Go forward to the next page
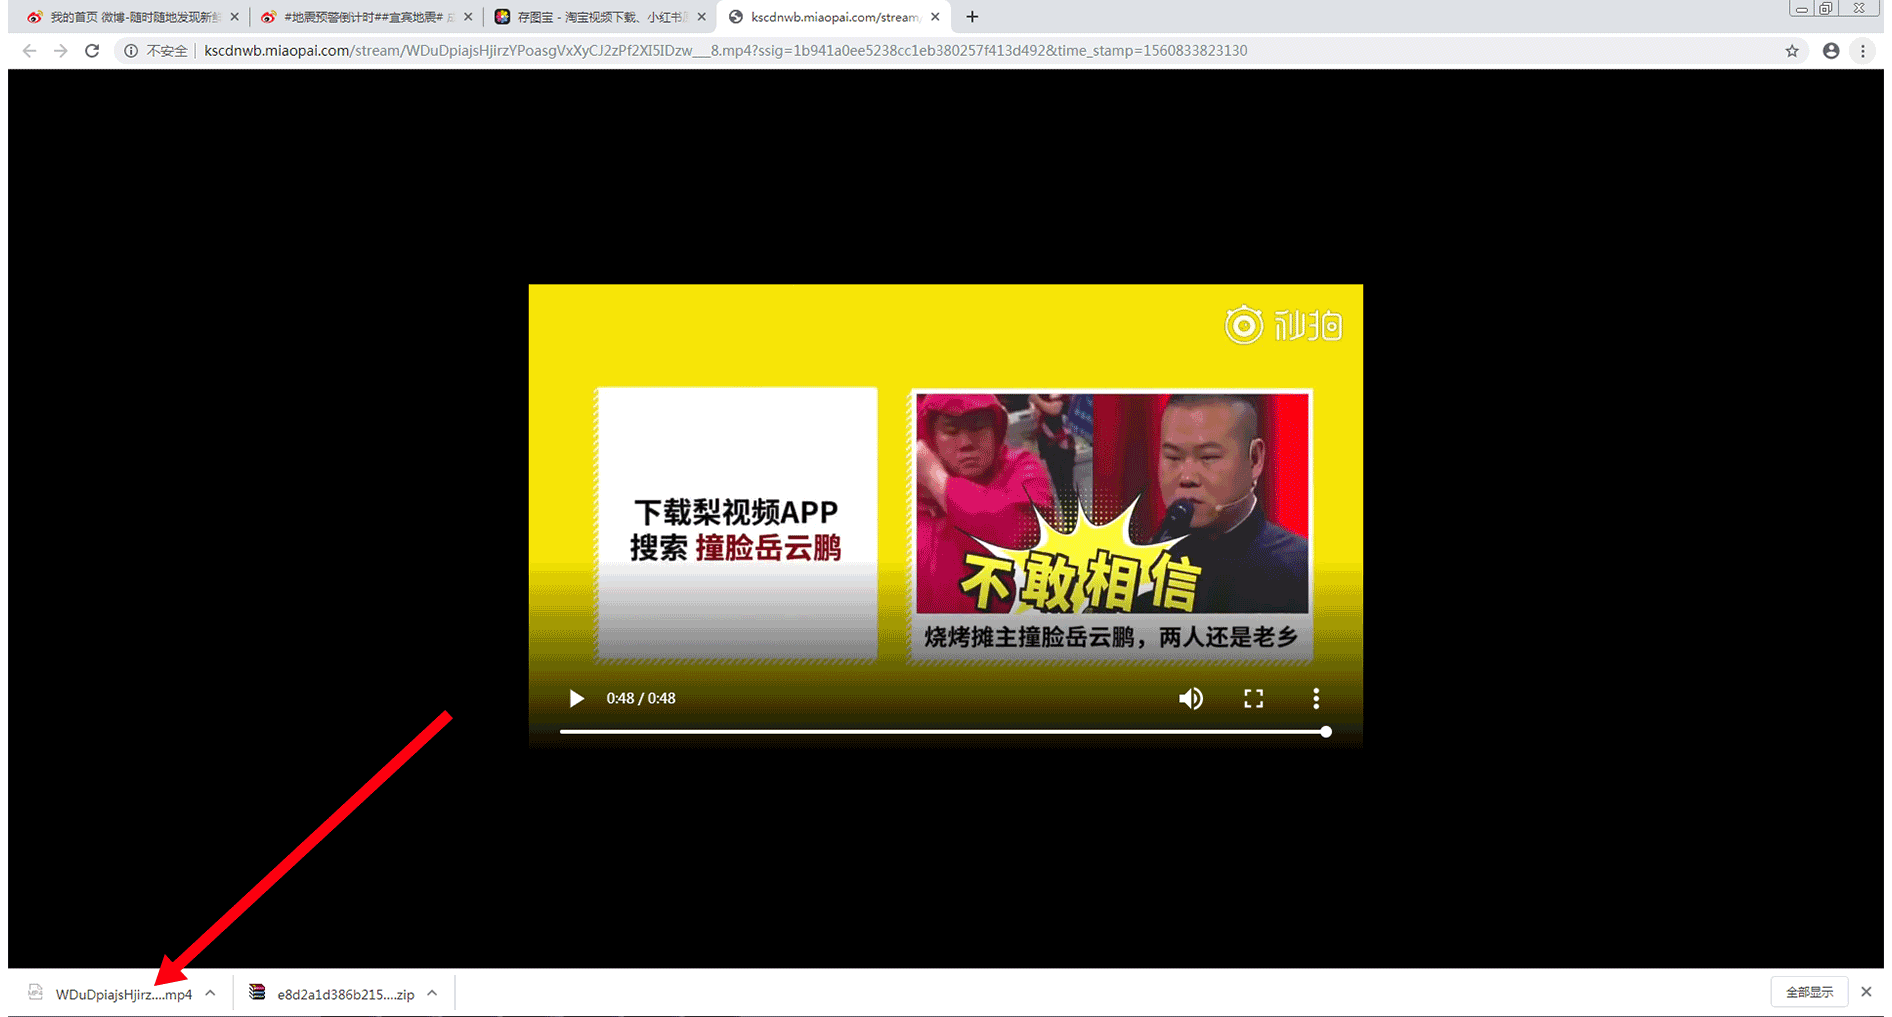This screenshot has width=1892, height=1017. (x=61, y=51)
